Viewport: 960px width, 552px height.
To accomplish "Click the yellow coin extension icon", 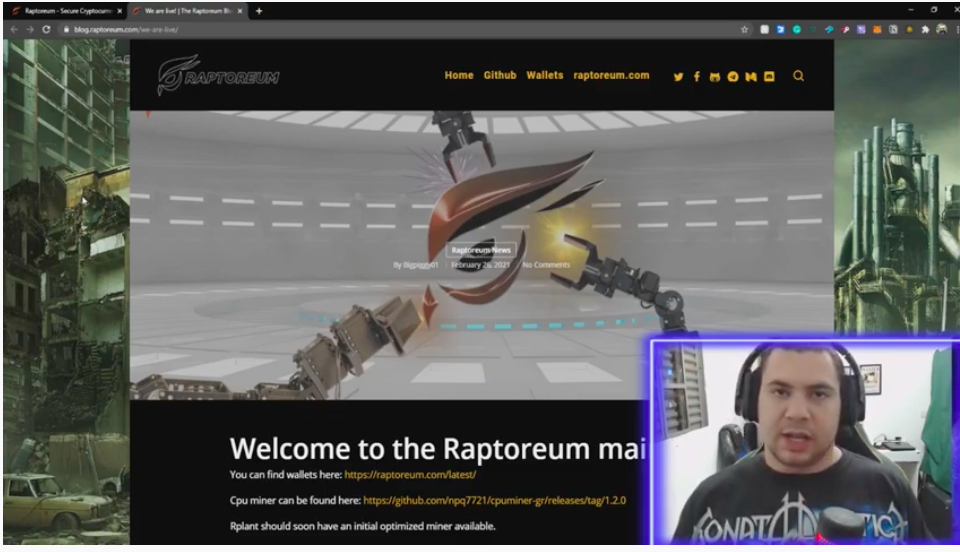I will click(909, 29).
